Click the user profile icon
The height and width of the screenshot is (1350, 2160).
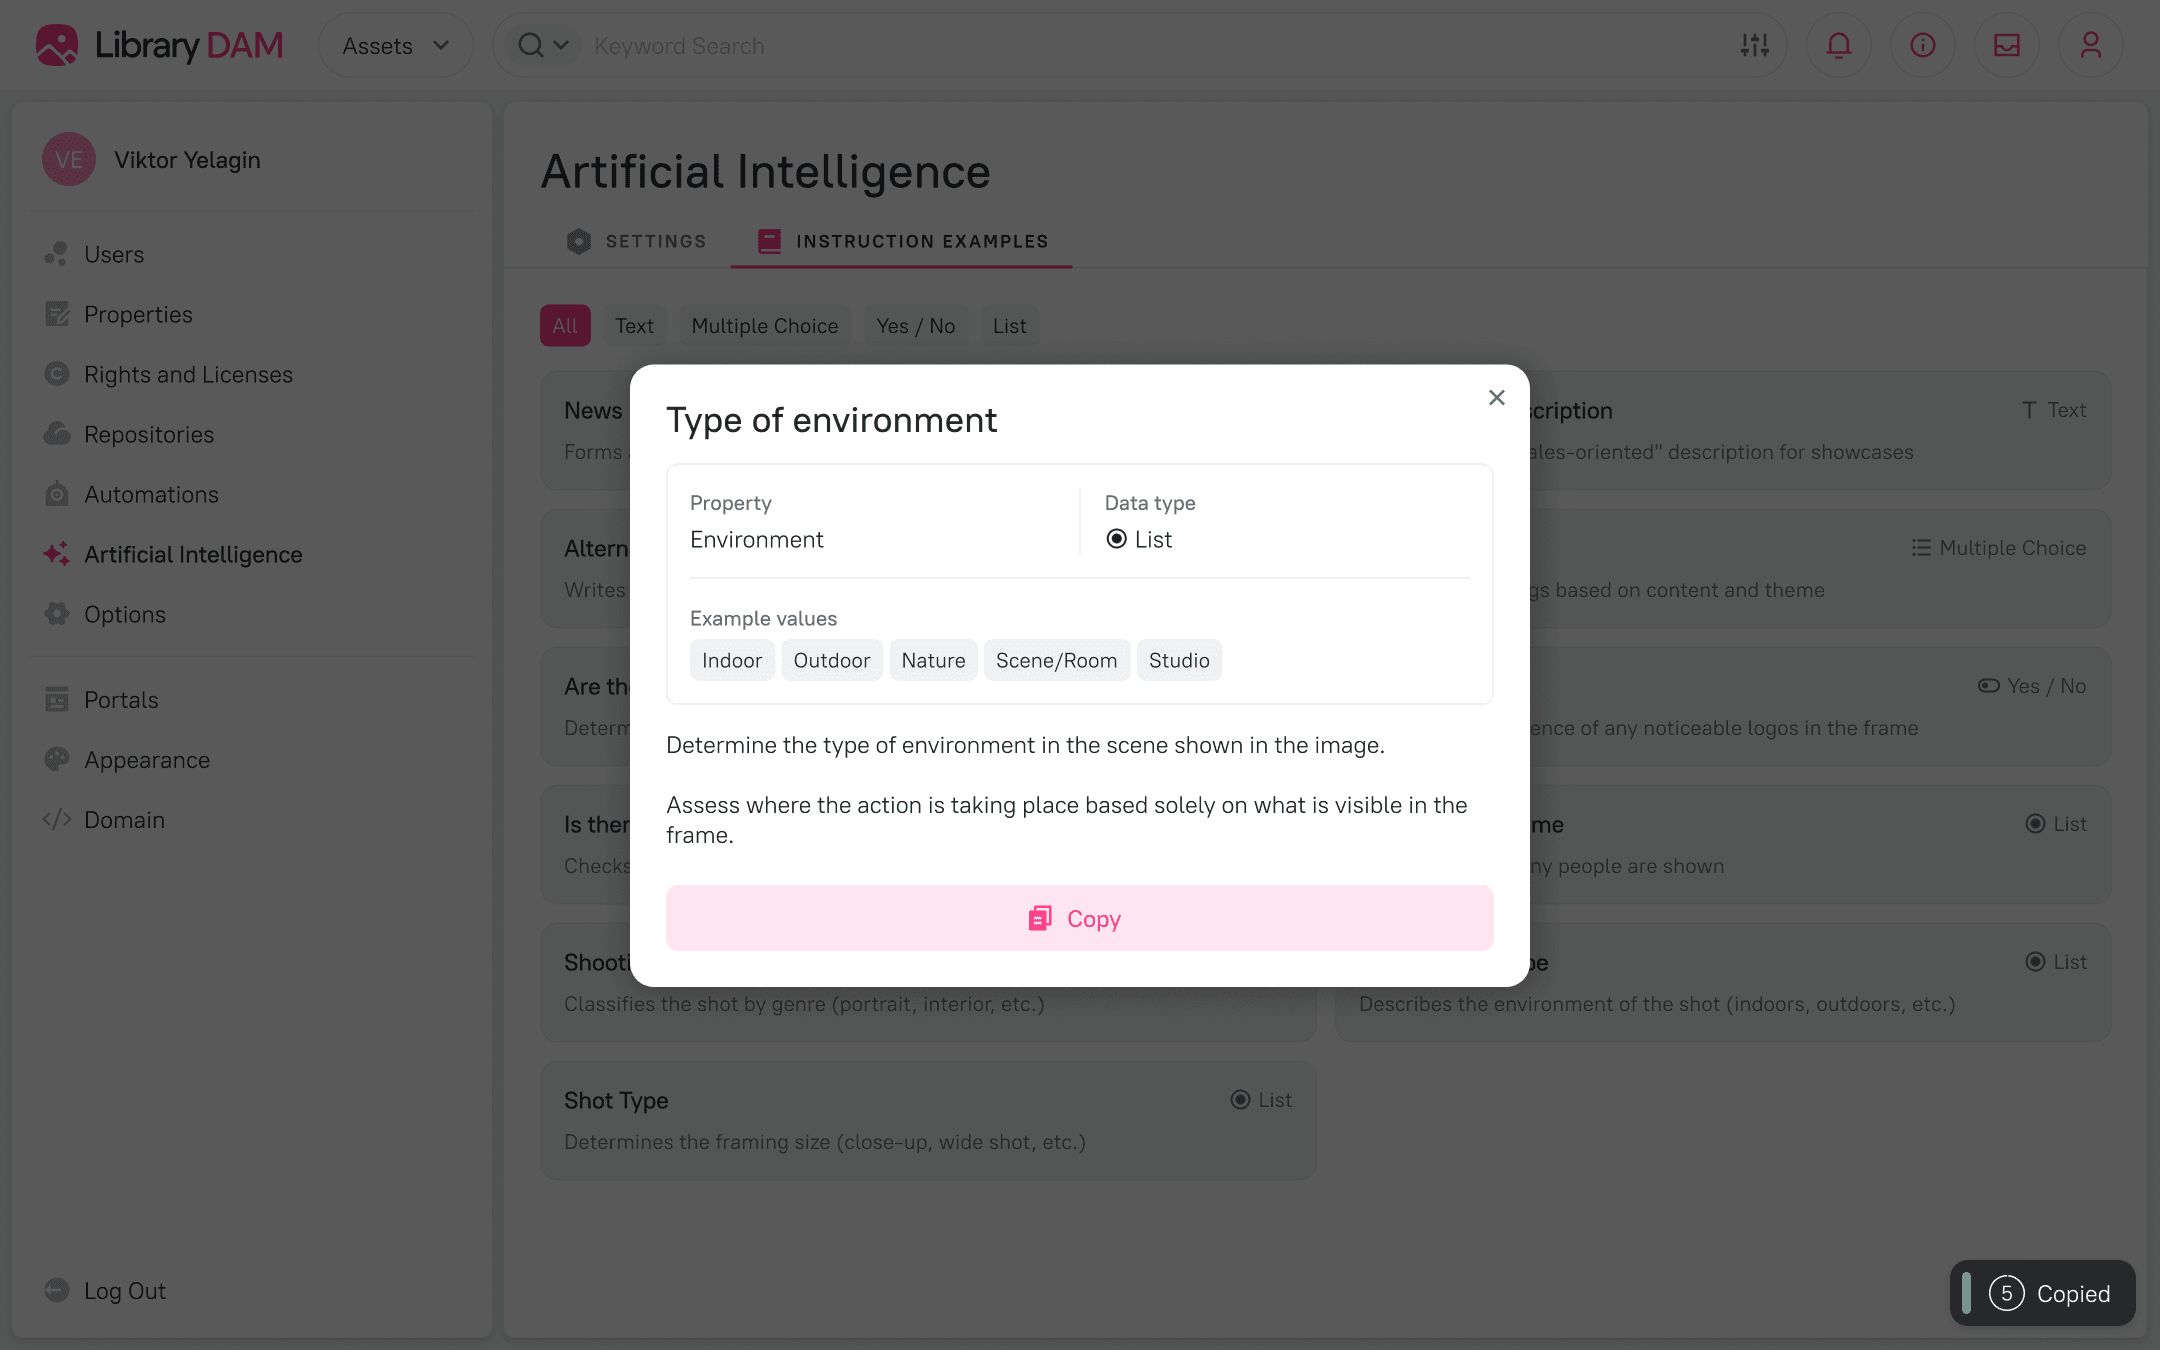[2090, 45]
